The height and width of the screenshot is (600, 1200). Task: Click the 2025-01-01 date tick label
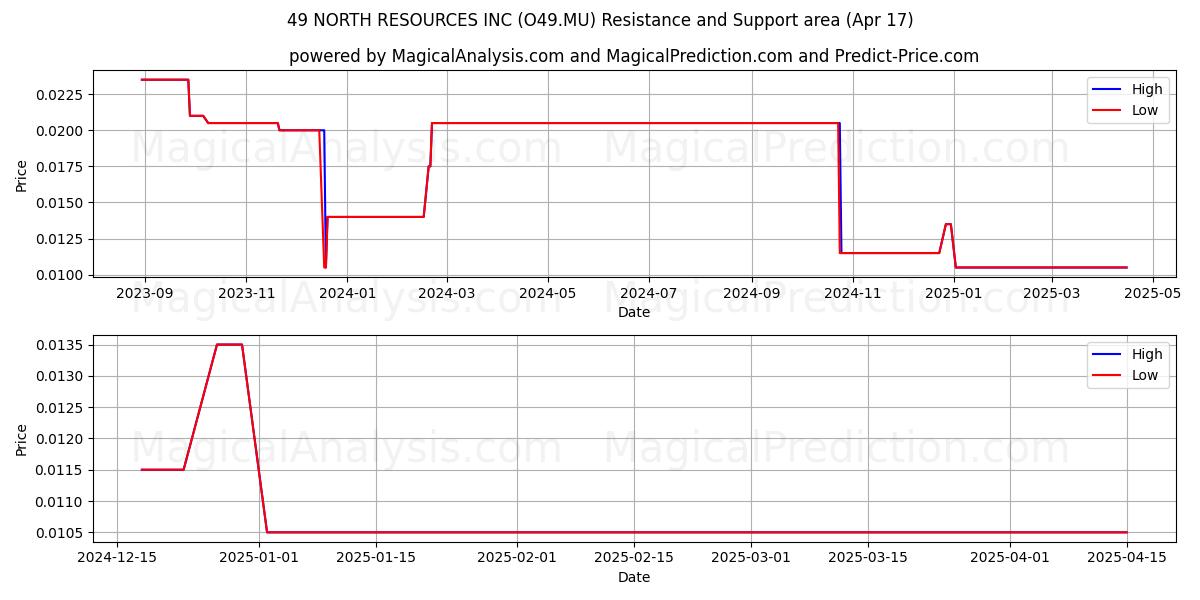(x=259, y=558)
